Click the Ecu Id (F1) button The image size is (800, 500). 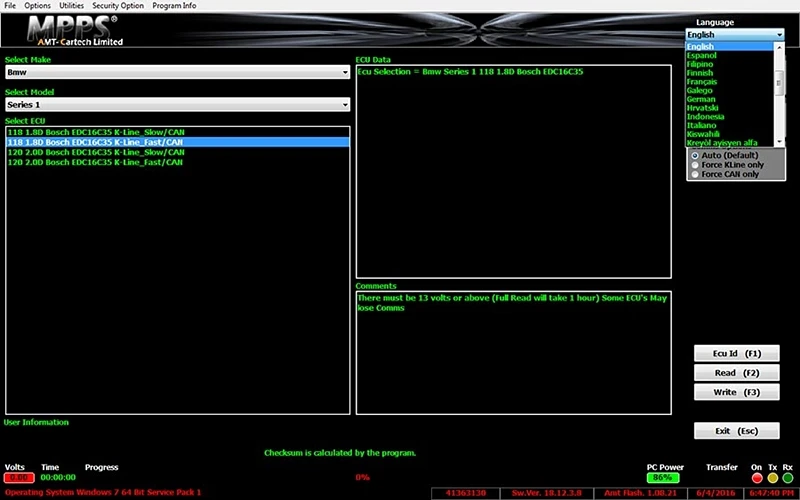(x=736, y=354)
